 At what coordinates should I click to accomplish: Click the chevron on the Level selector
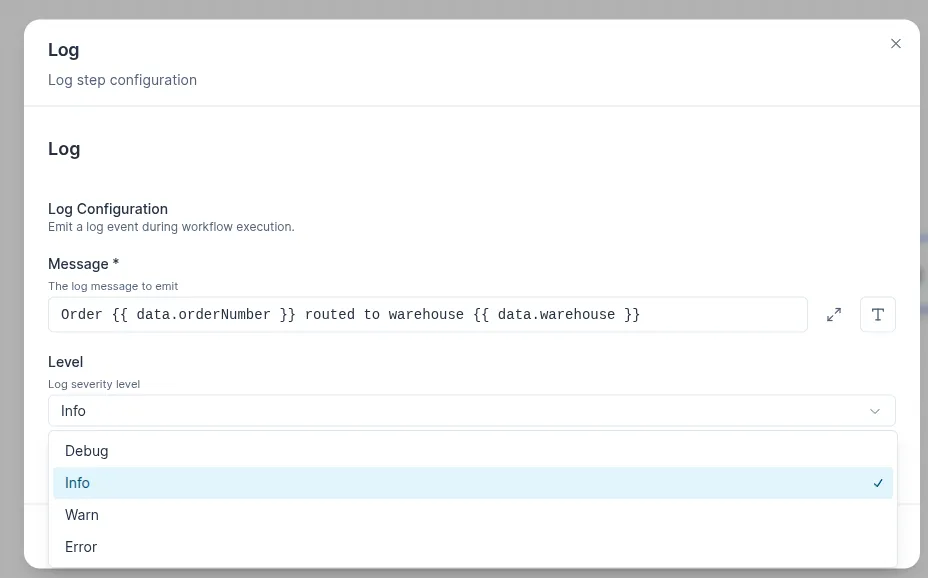pos(875,410)
